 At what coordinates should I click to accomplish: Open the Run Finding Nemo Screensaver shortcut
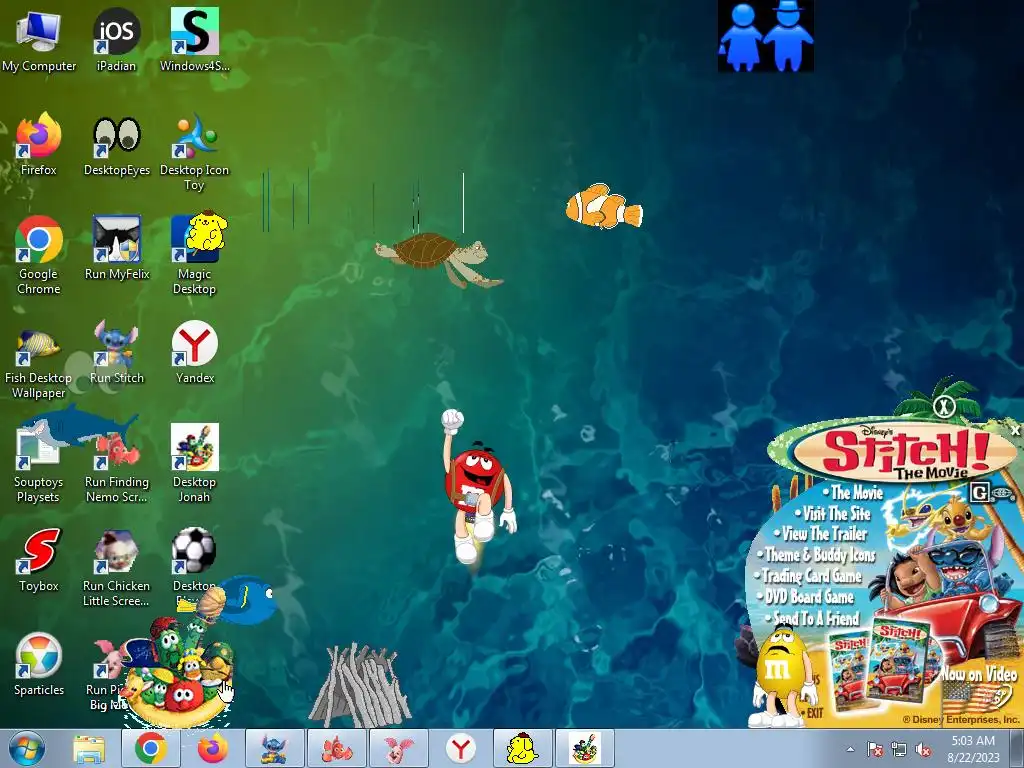pos(117,465)
